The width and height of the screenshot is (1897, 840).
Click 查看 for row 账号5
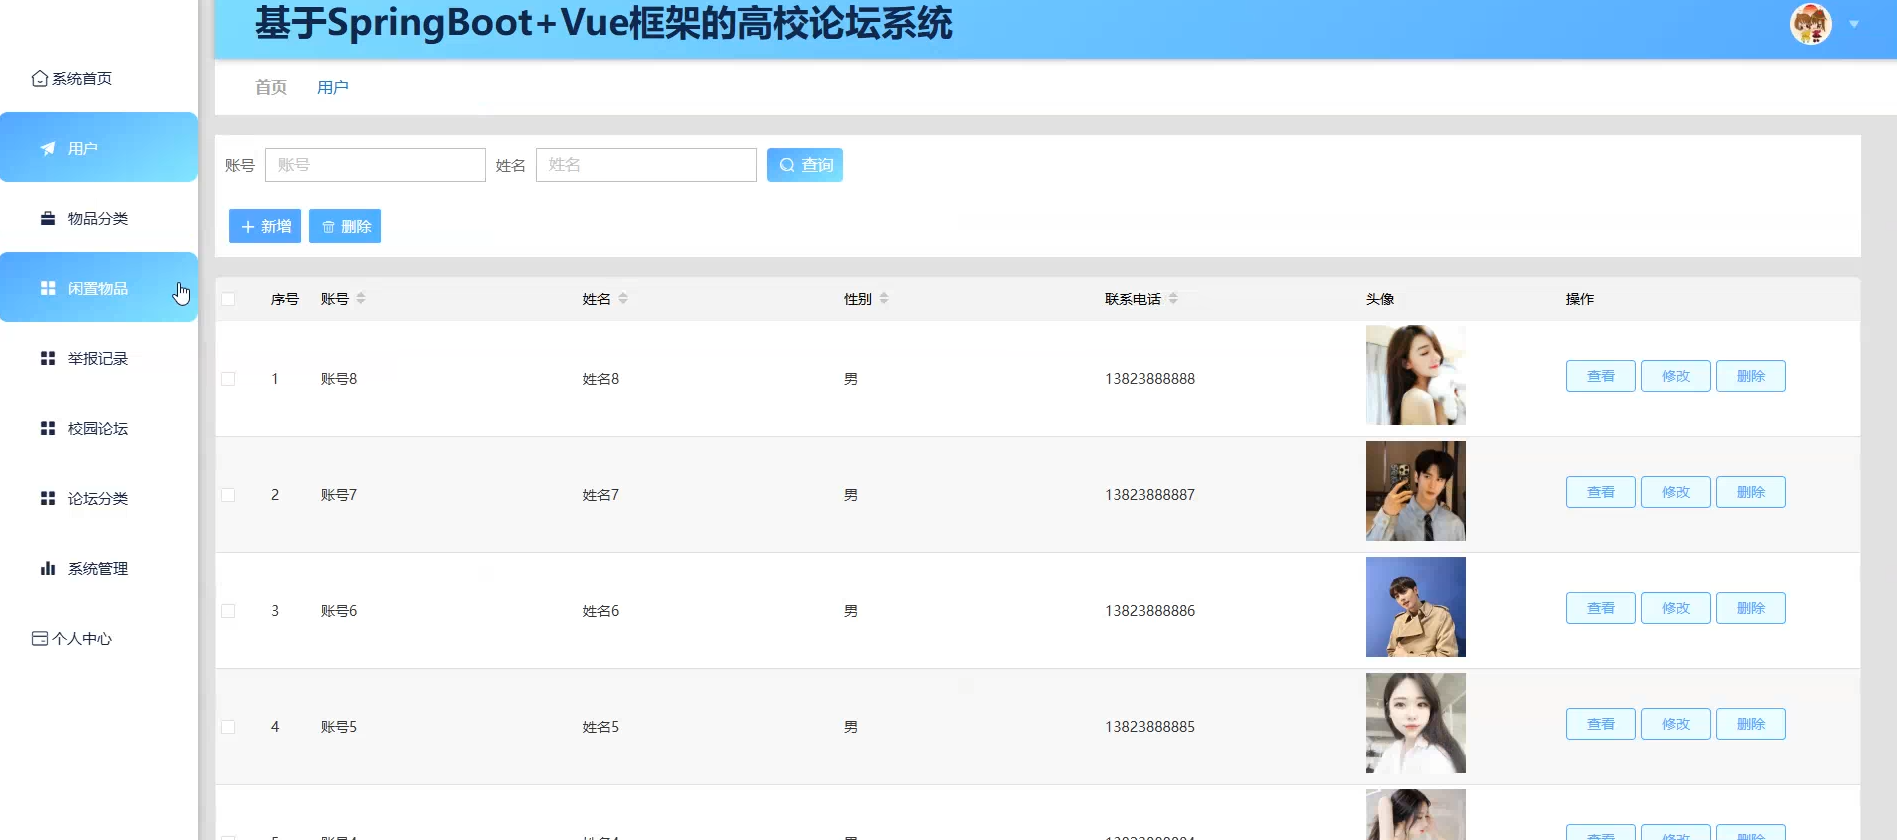(1601, 724)
